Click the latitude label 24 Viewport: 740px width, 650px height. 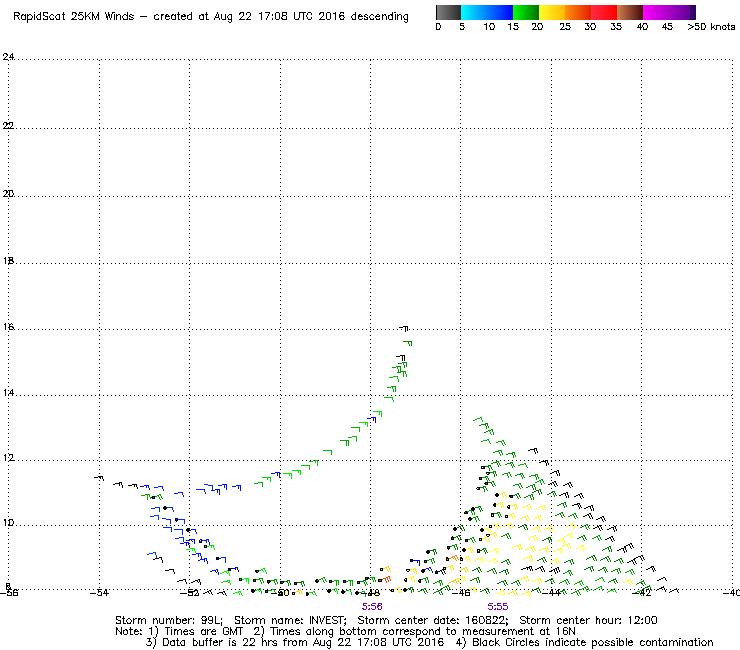click(8, 57)
